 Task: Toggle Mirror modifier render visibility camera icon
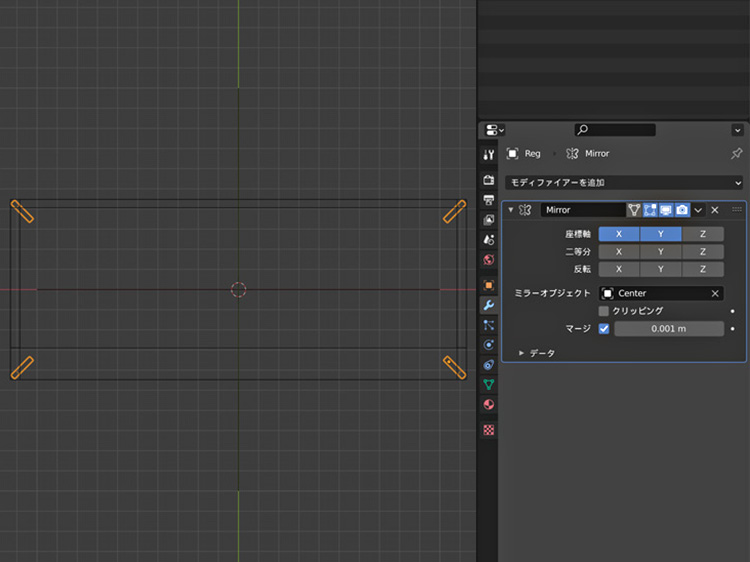click(x=681, y=210)
